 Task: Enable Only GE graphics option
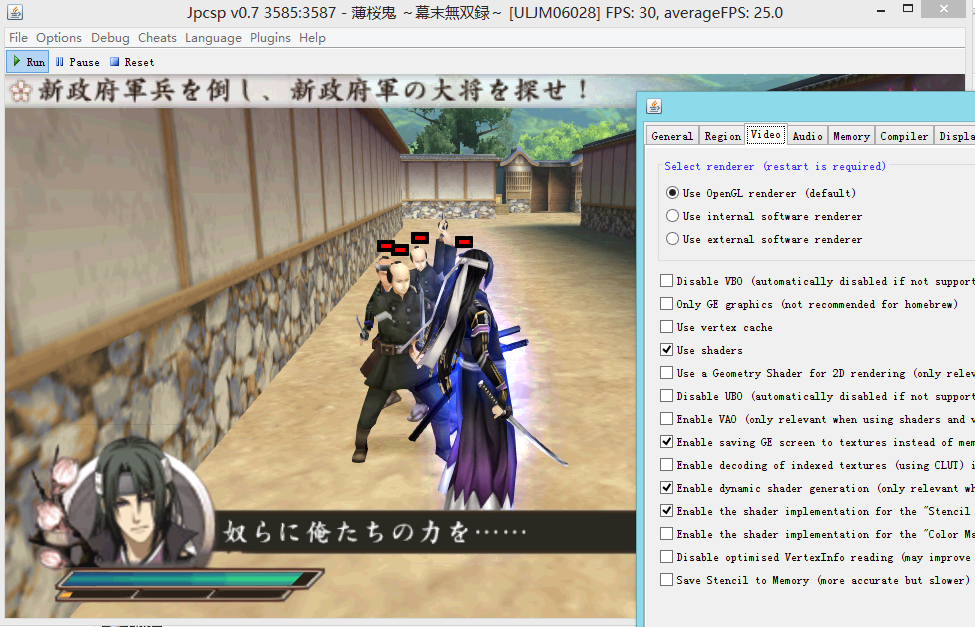tap(667, 304)
